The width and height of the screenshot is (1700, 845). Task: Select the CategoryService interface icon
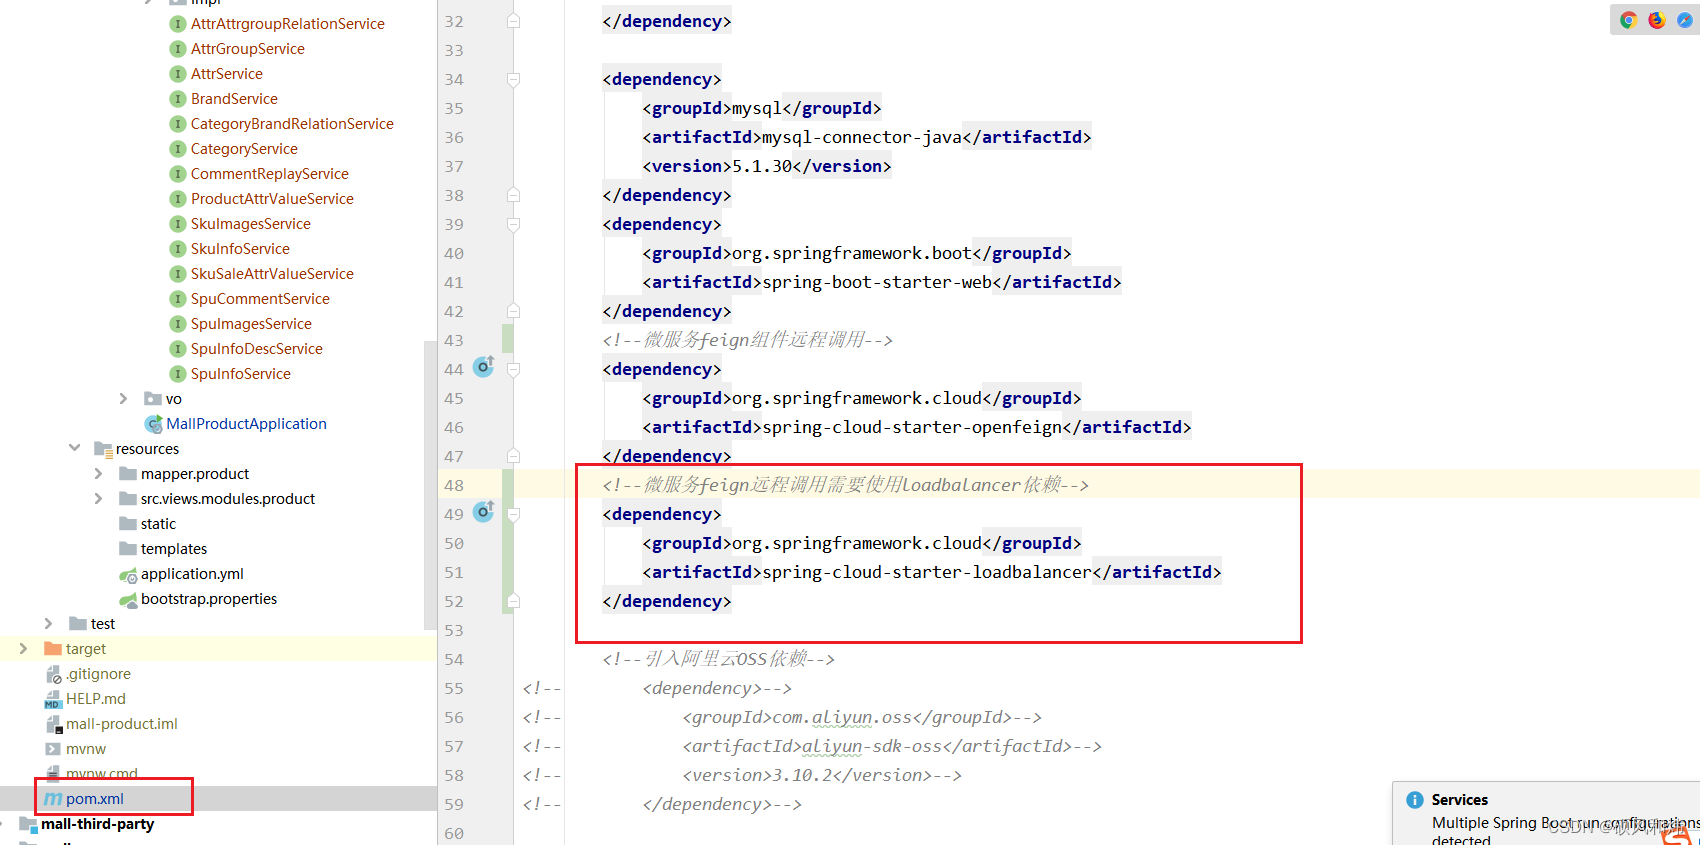click(x=178, y=149)
